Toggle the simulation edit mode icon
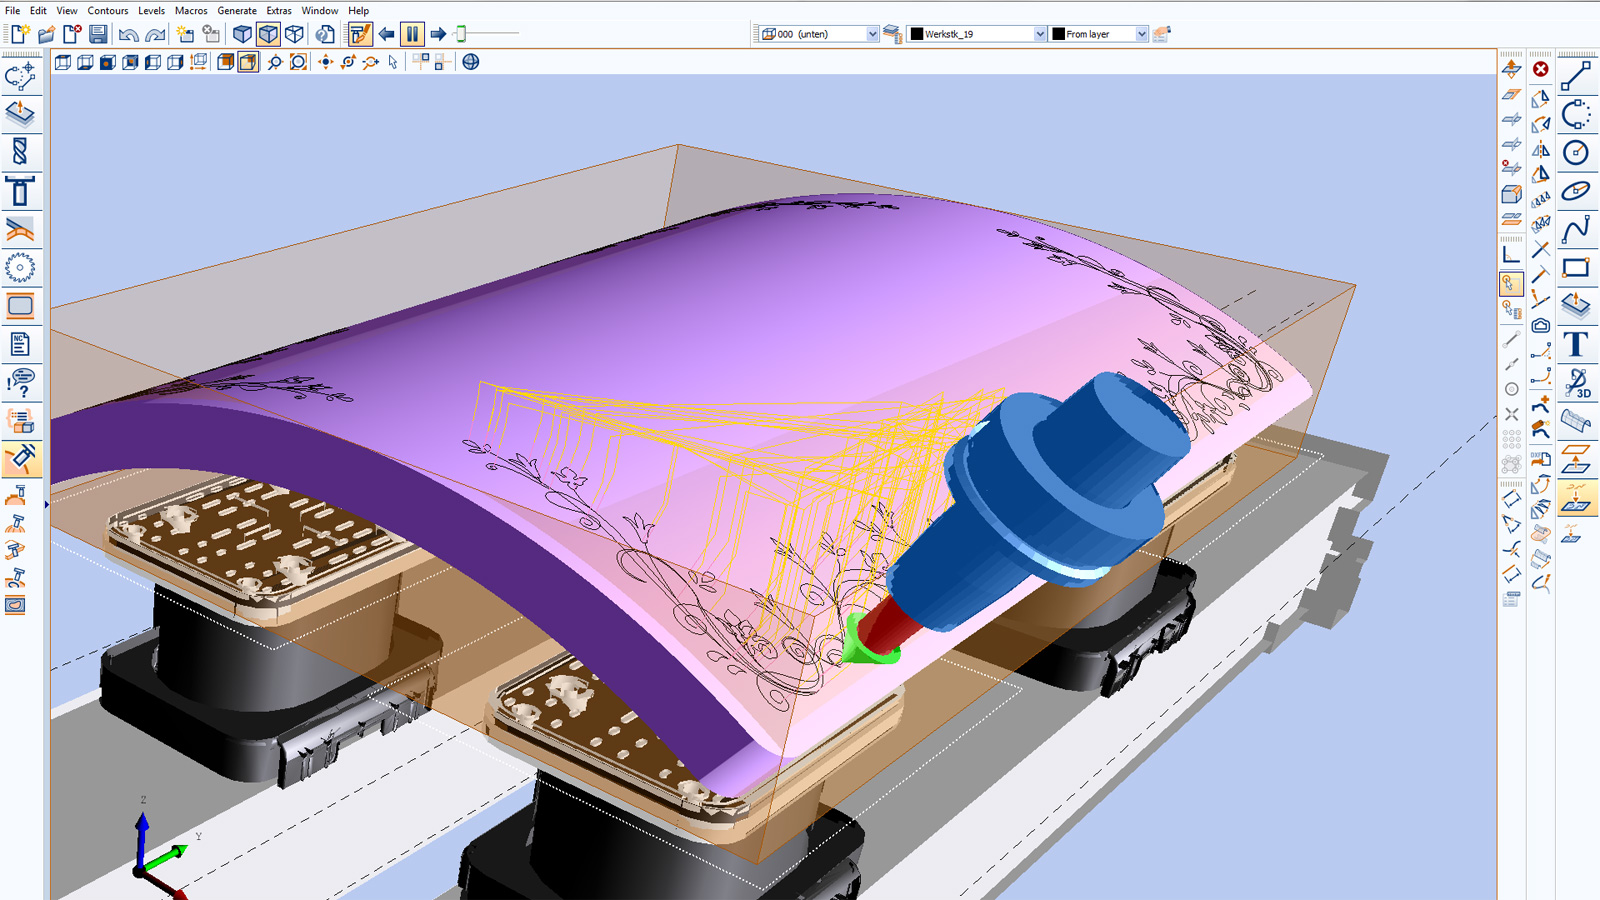1600x900 pixels. tap(360, 34)
